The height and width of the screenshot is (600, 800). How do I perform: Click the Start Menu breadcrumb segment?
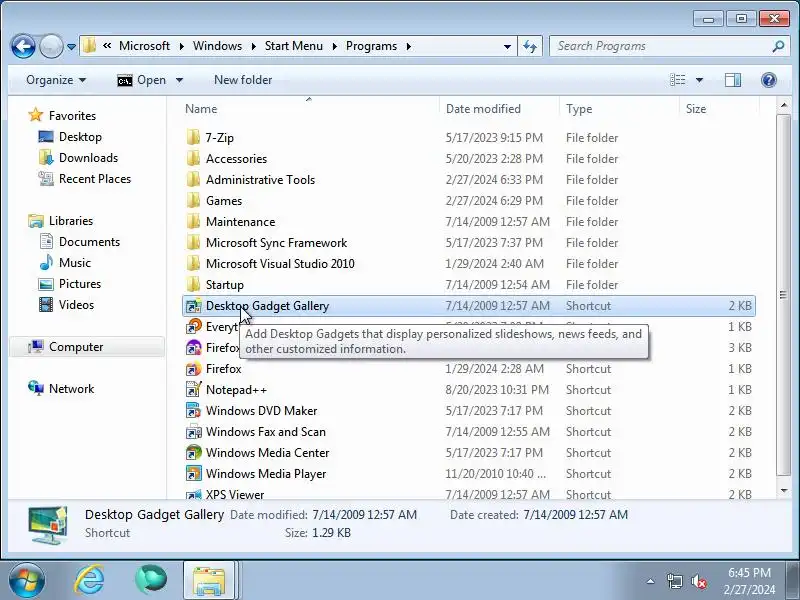[x=294, y=46]
